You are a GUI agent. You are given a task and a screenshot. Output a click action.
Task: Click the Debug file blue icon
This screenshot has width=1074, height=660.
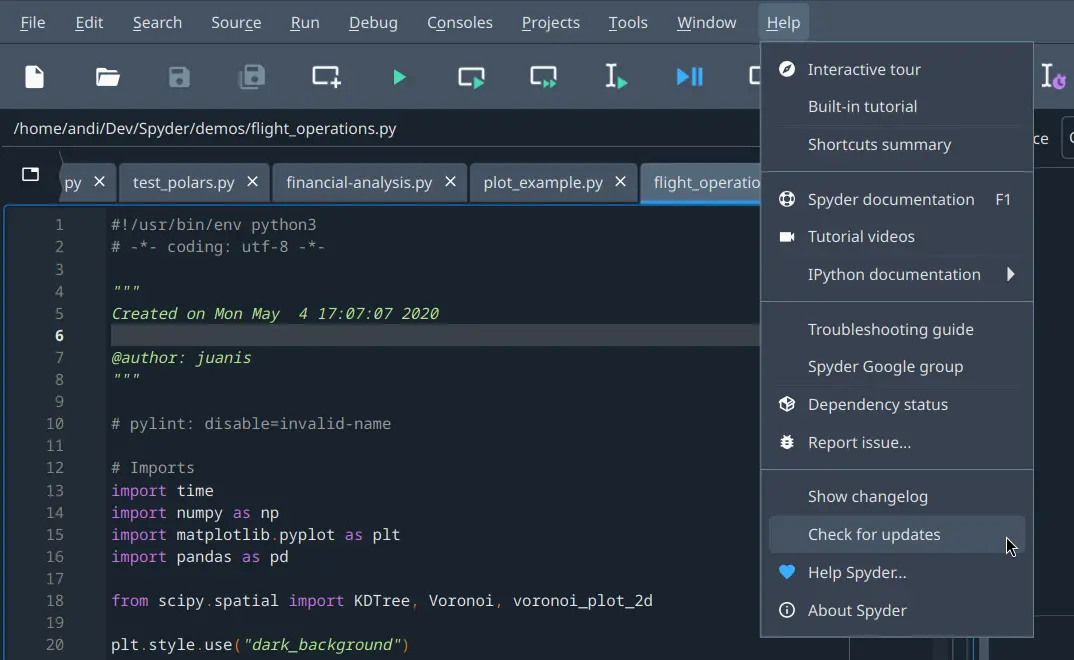689,77
